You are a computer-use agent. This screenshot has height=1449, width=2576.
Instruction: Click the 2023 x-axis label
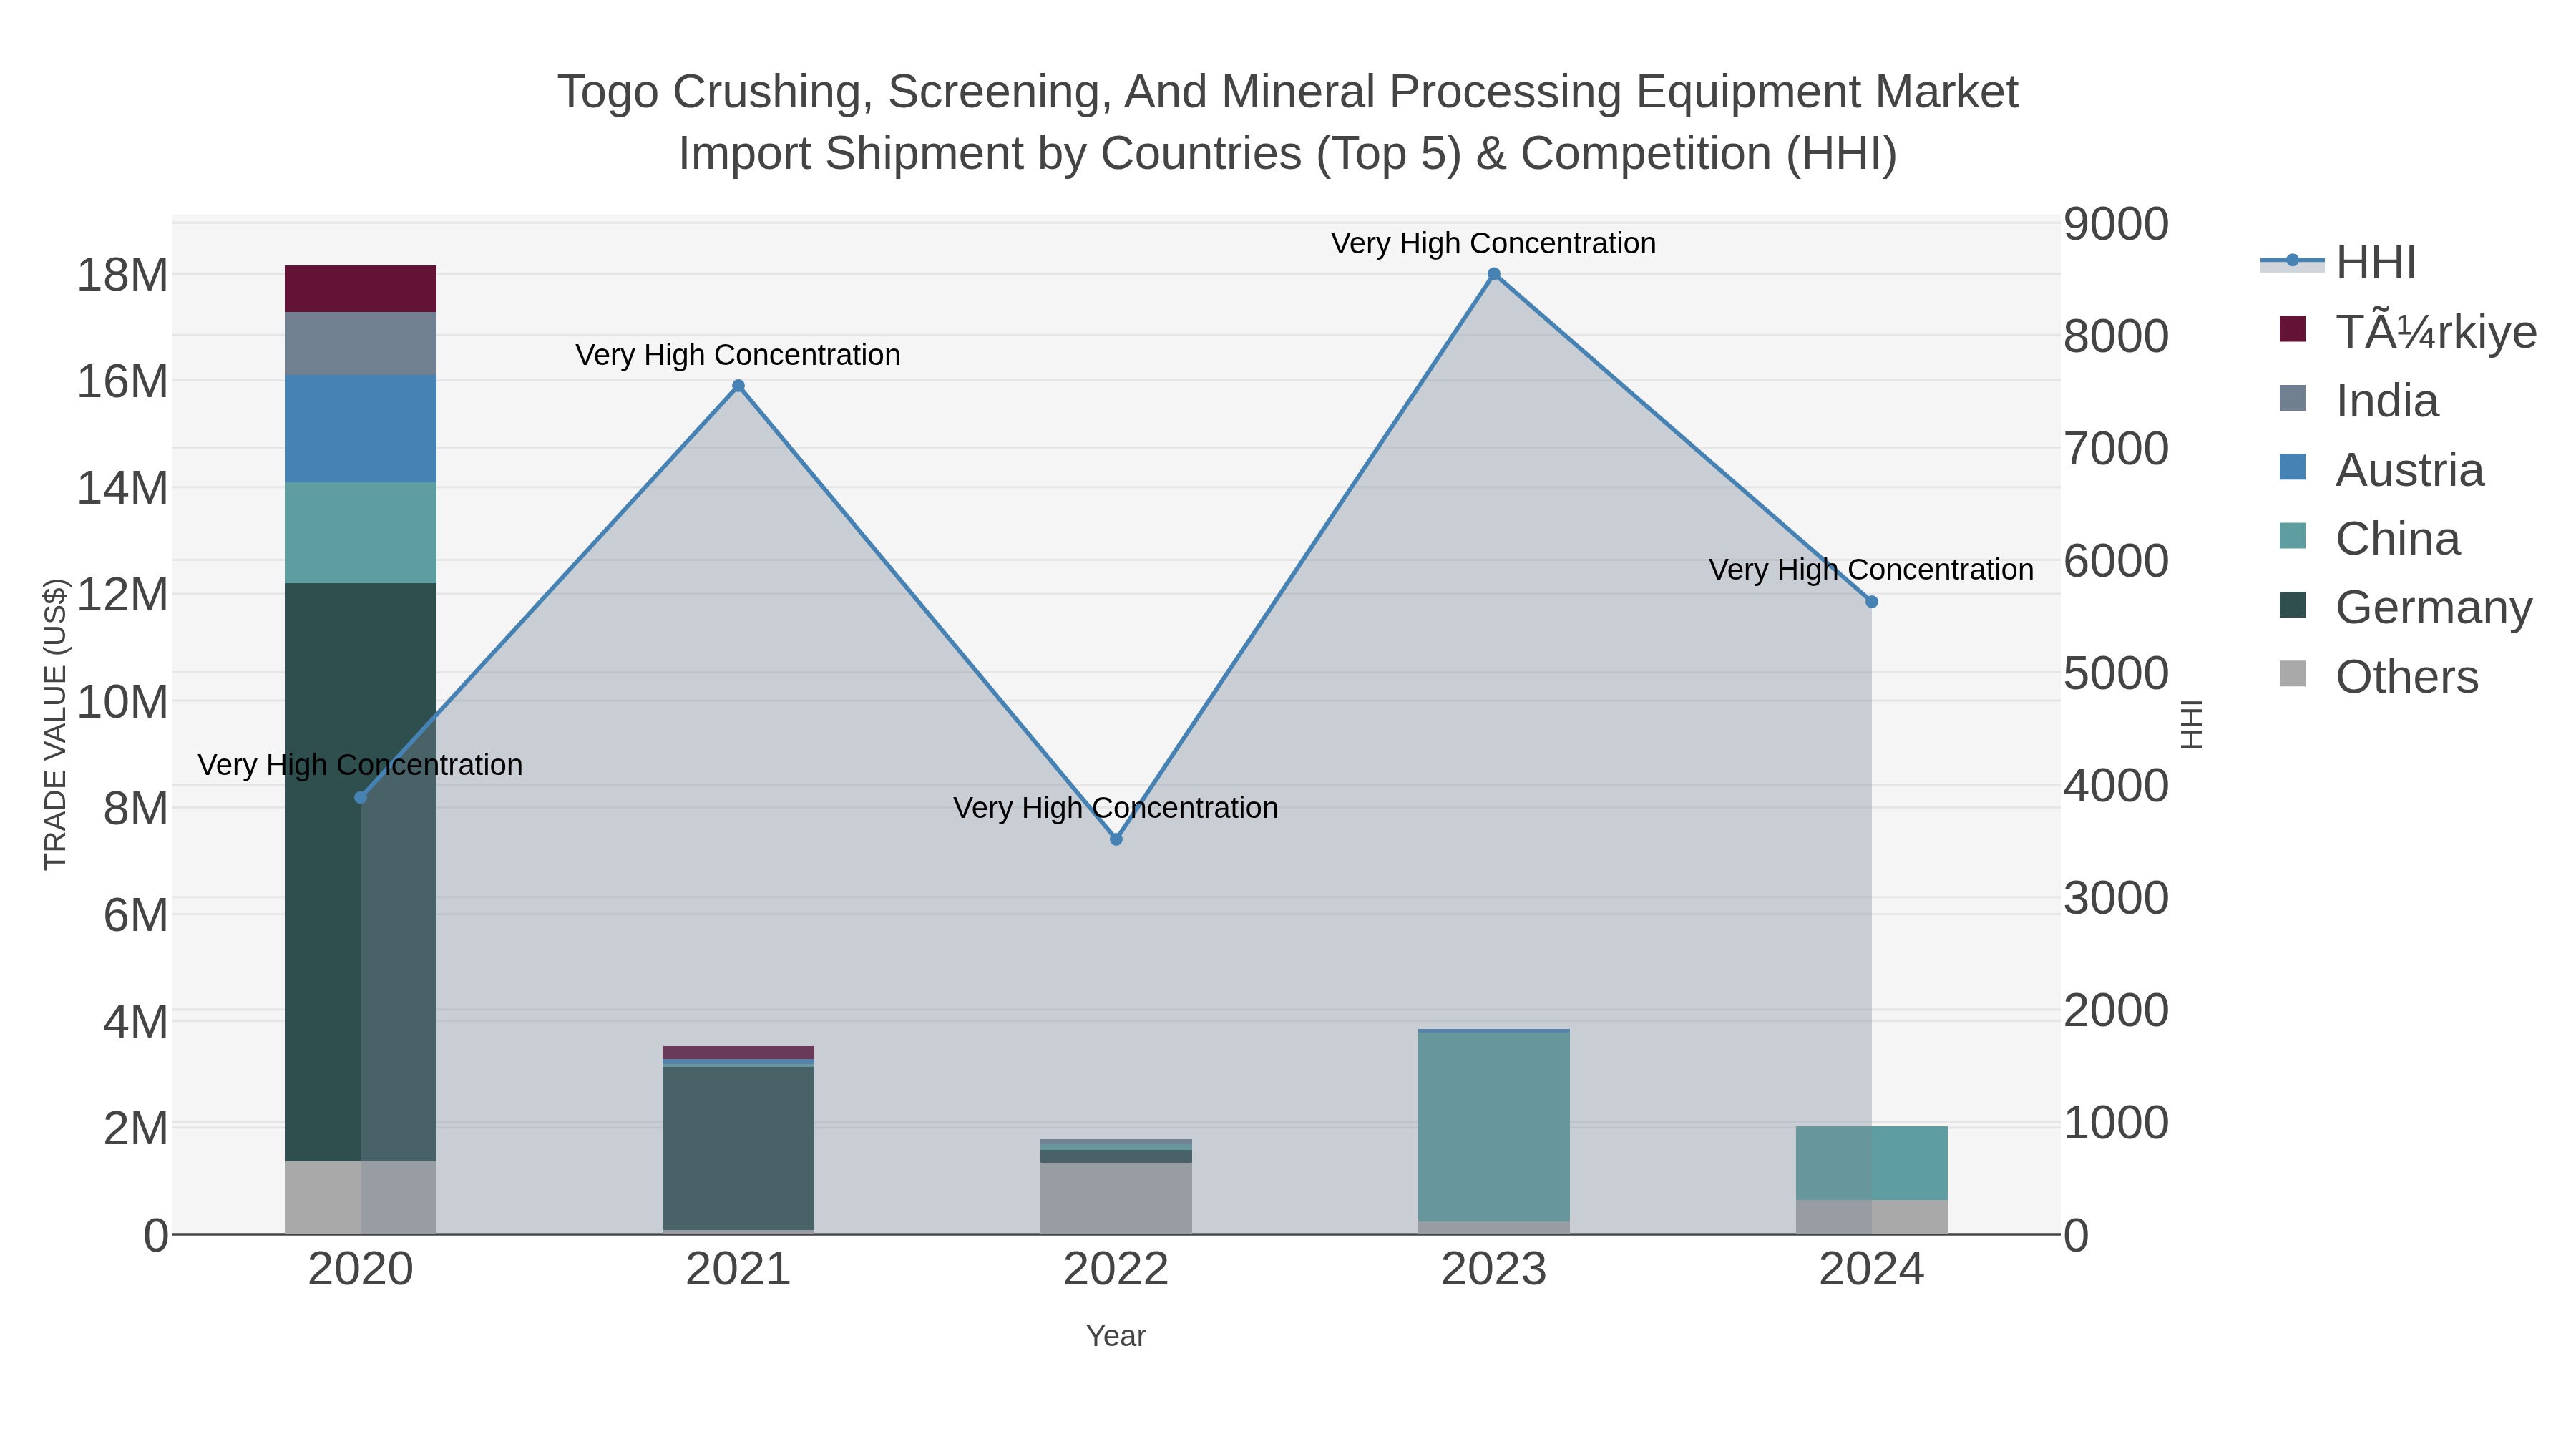pyautogui.click(x=1494, y=1270)
